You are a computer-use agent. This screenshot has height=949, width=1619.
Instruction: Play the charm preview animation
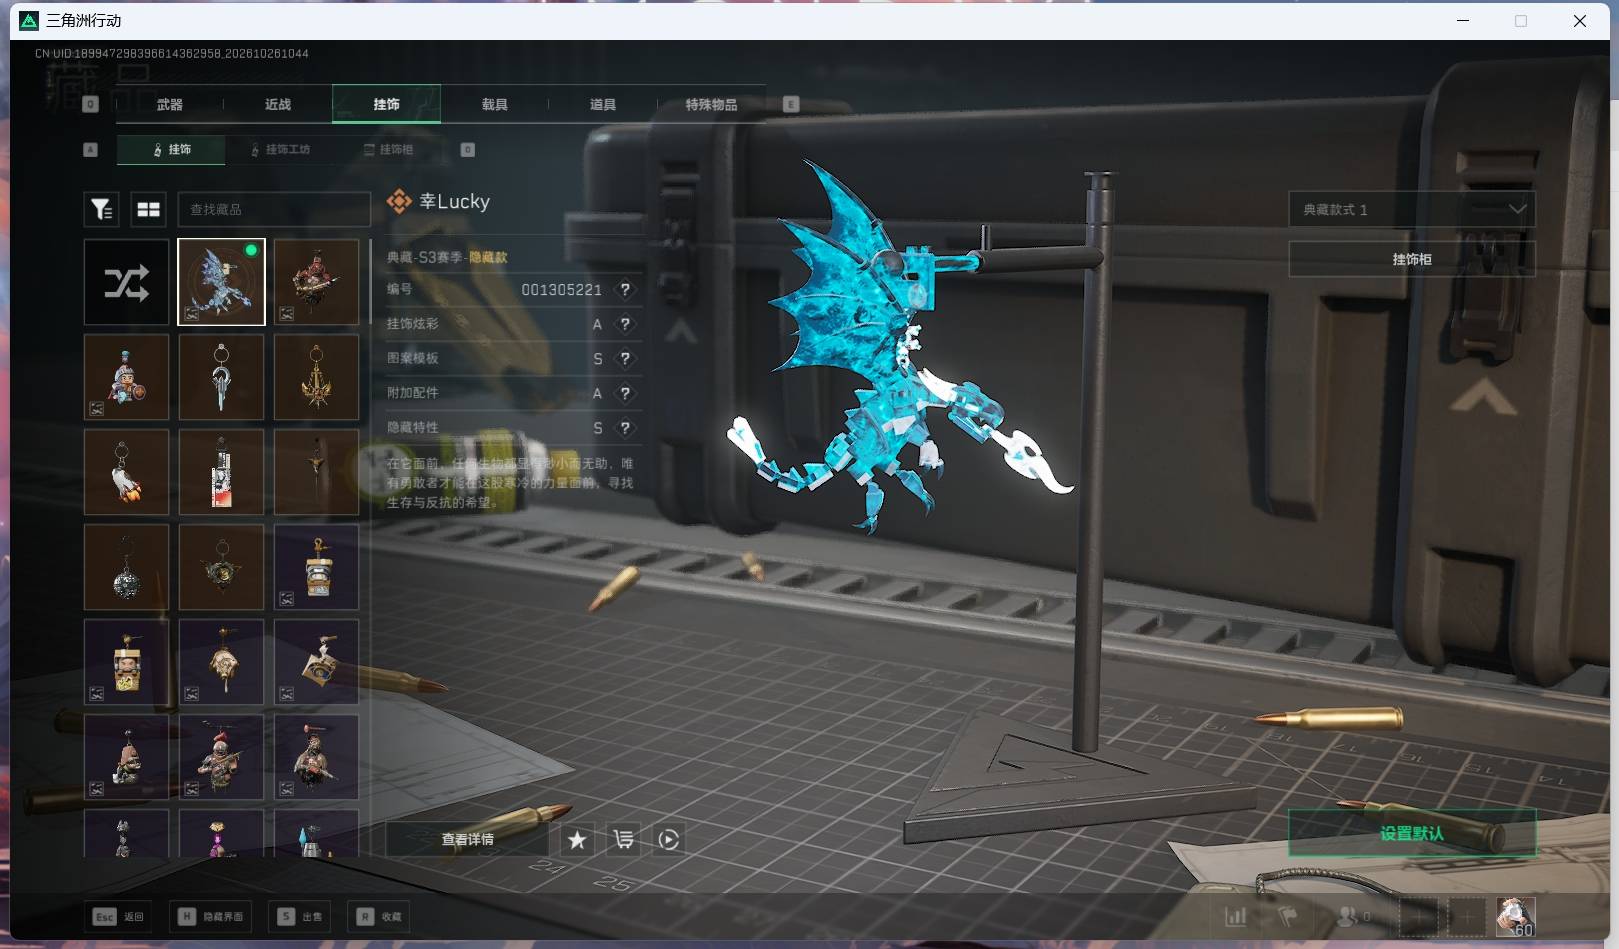(669, 839)
